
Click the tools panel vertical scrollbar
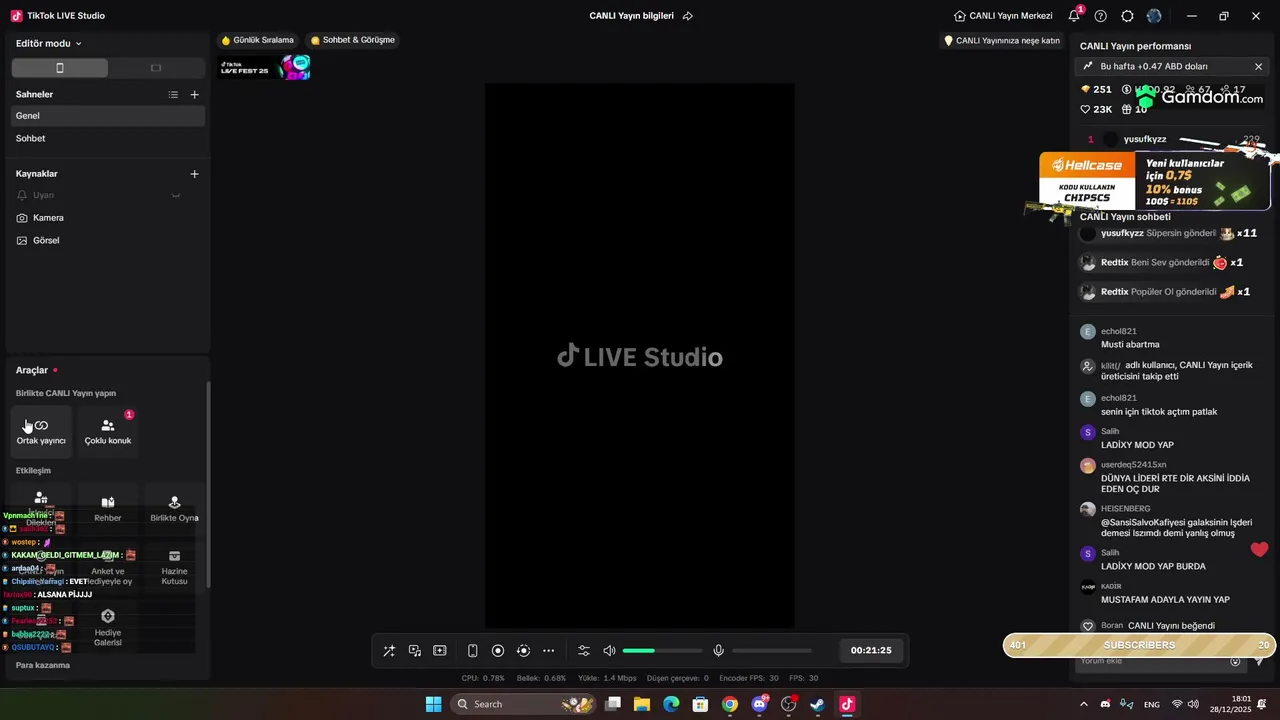pyautogui.click(x=208, y=485)
